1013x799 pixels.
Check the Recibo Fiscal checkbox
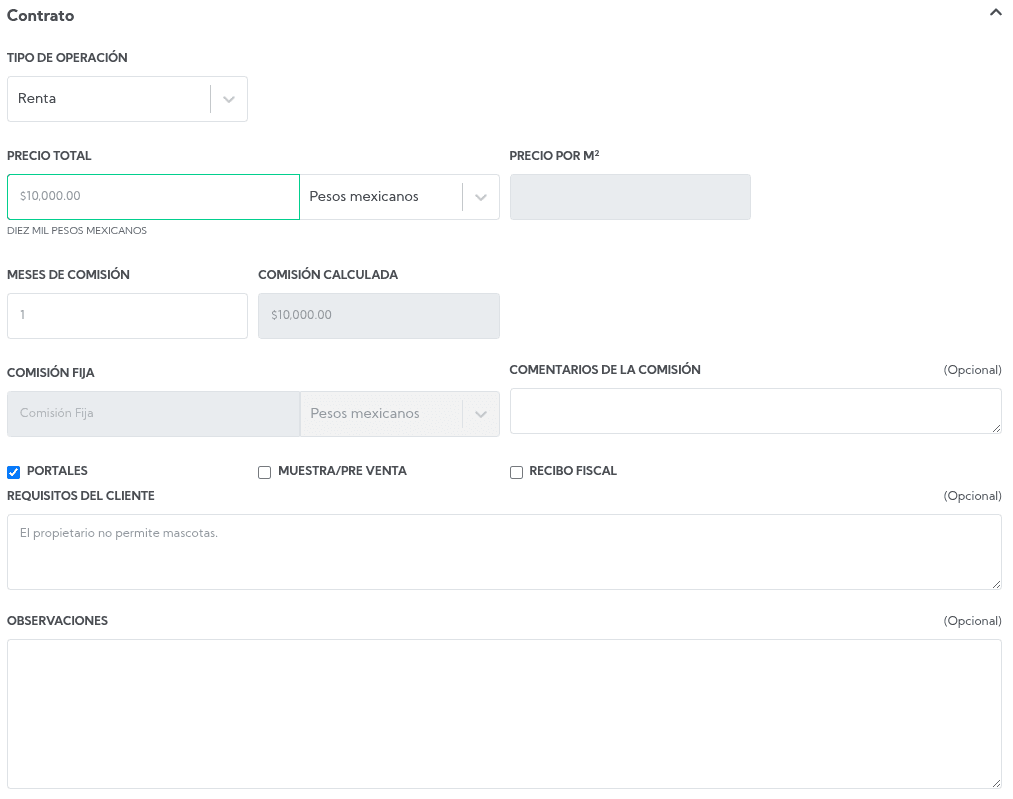coord(517,473)
